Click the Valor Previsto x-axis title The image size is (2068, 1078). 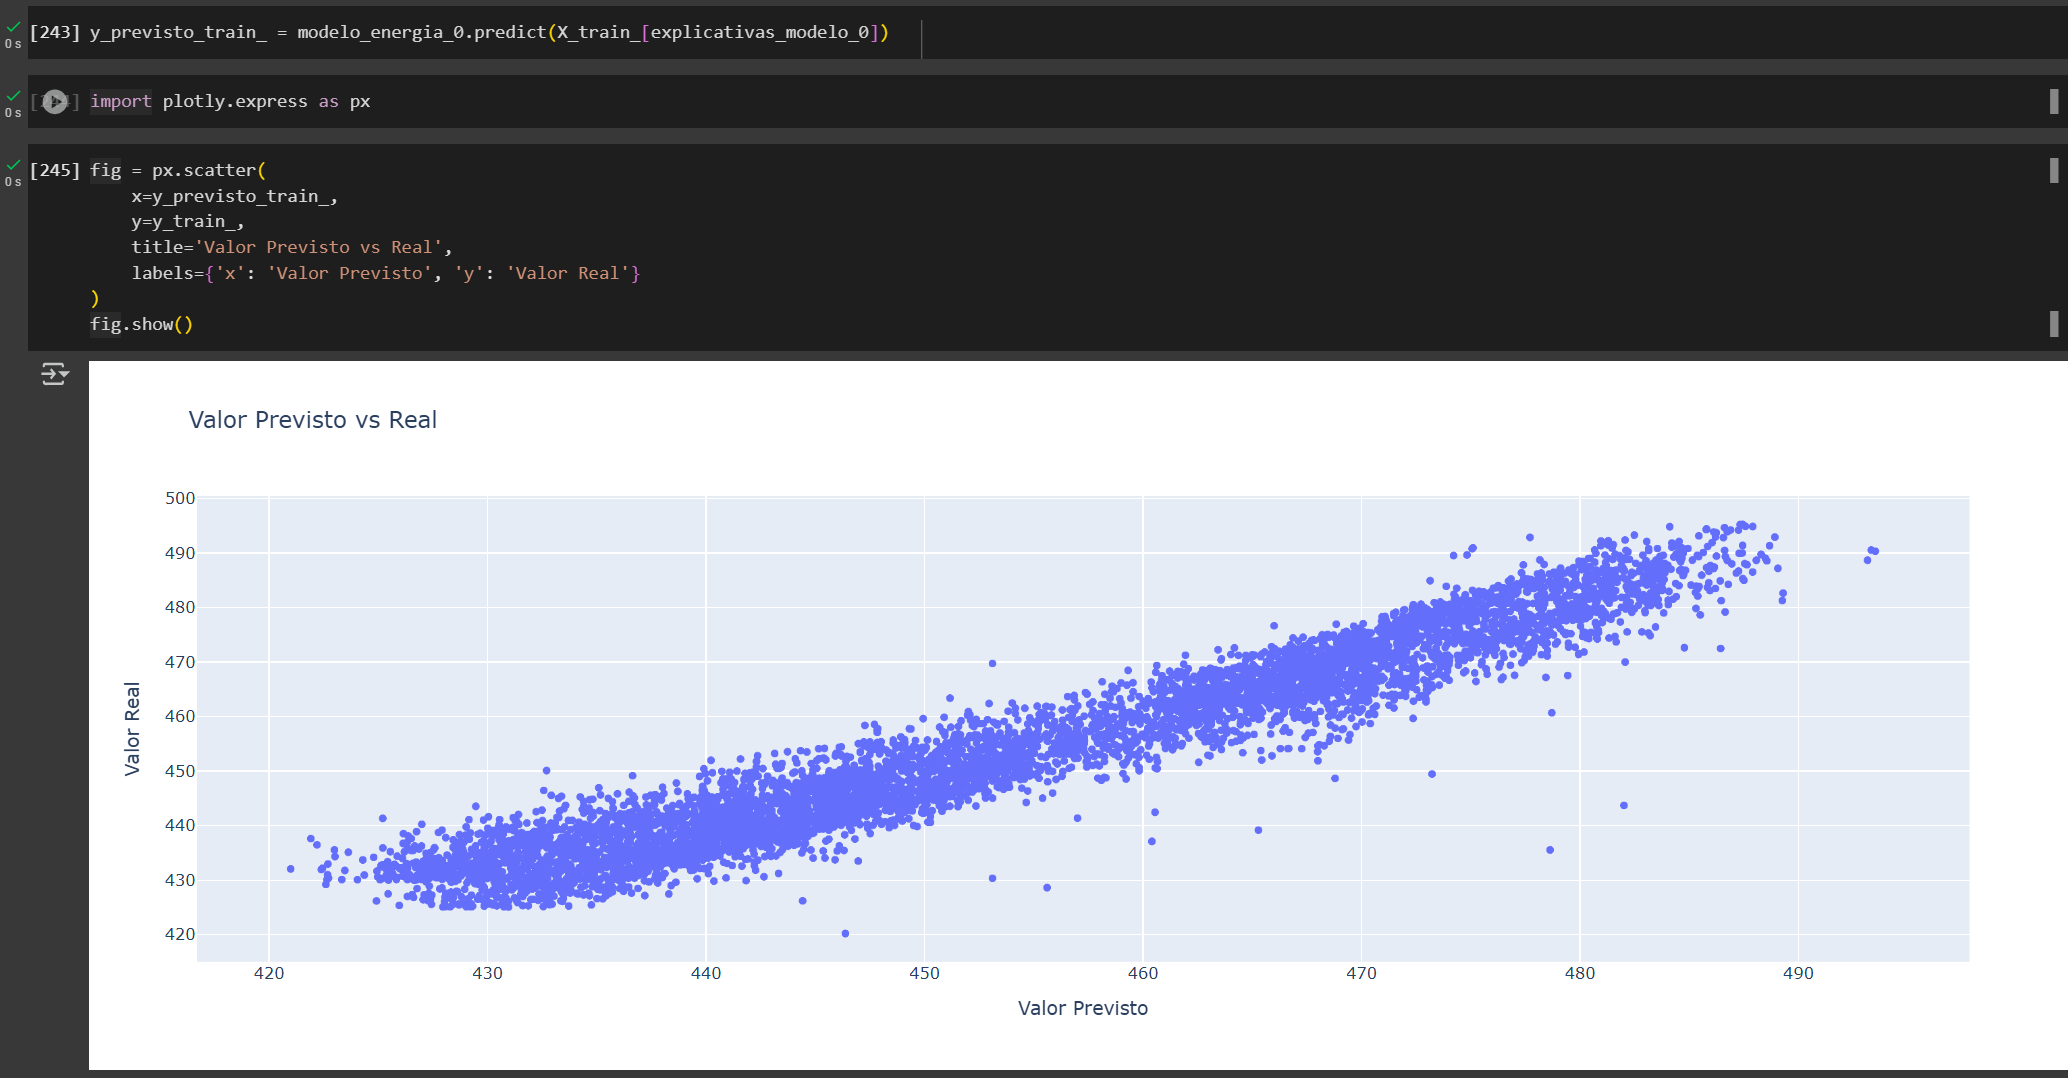click(x=1083, y=1008)
